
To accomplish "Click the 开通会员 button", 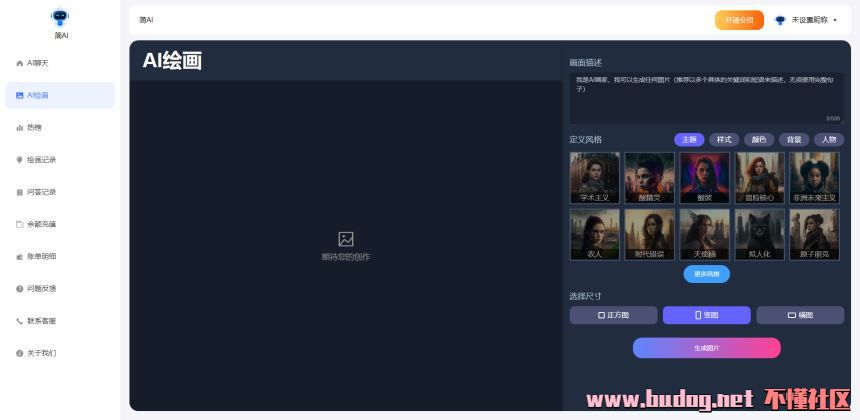I will tap(739, 20).
